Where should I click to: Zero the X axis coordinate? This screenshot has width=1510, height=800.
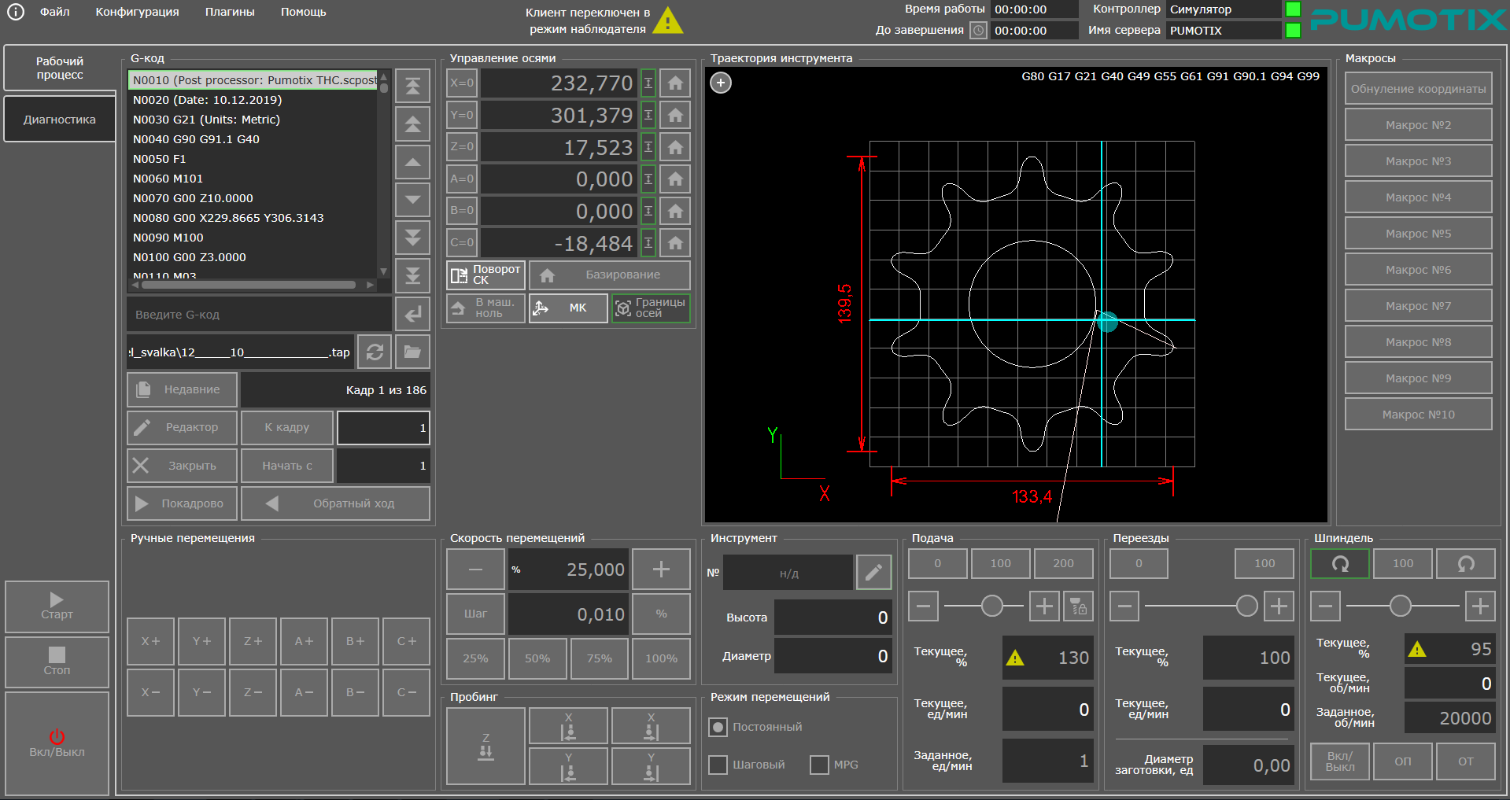[x=462, y=84]
